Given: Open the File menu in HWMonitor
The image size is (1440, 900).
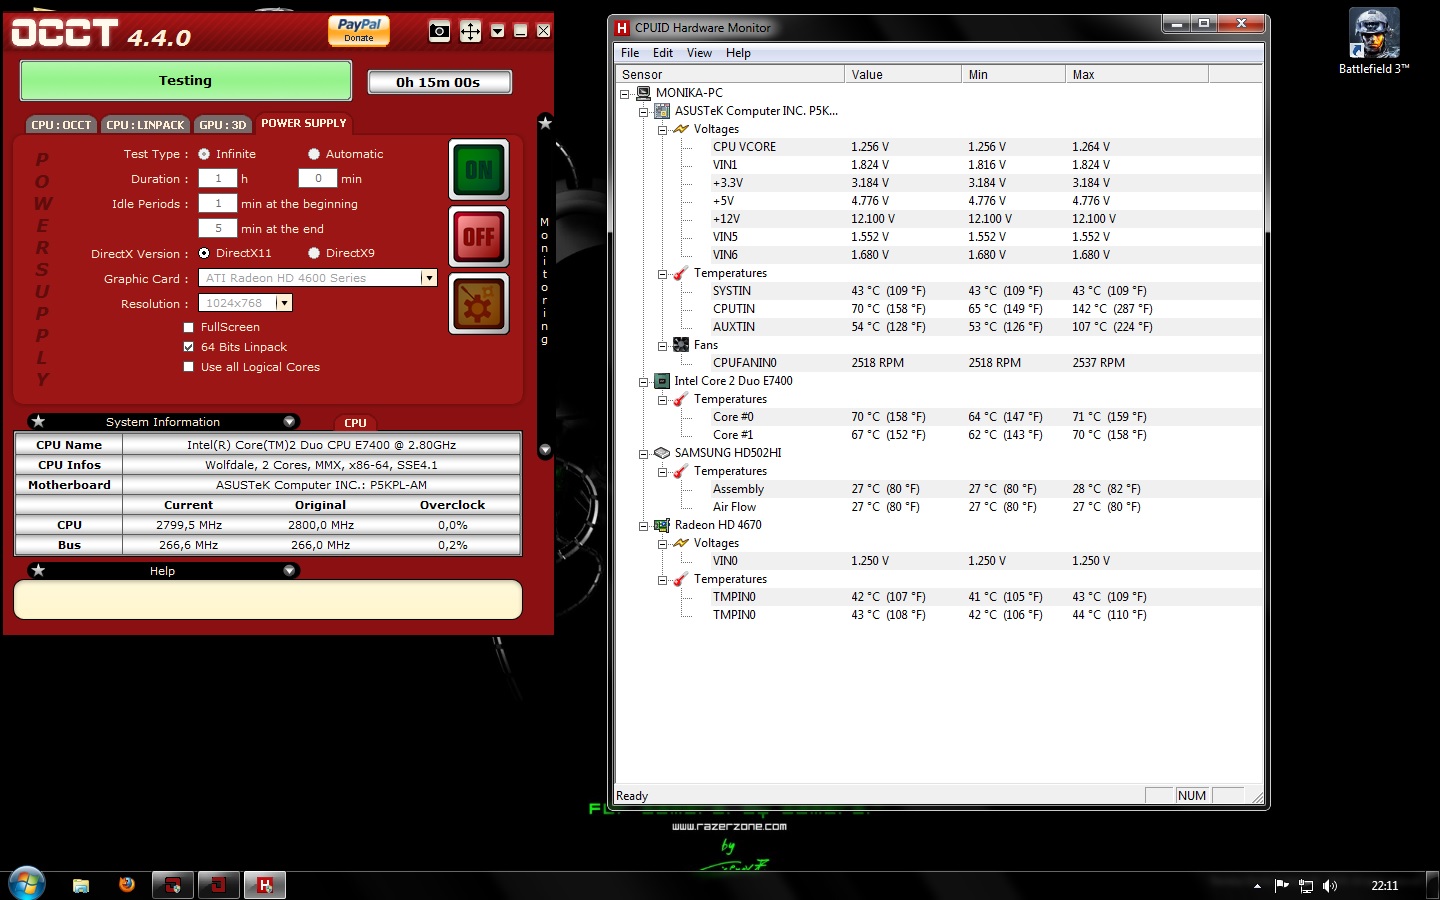Looking at the screenshot, I should click(x=630, y=53).
